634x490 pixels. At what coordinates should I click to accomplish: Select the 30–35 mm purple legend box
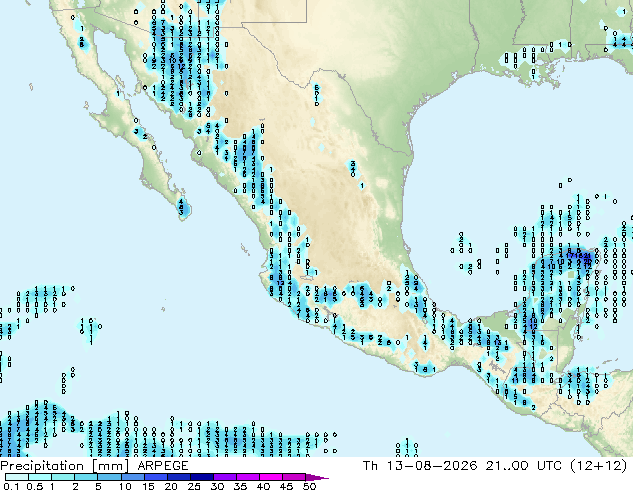coord(224,477)
